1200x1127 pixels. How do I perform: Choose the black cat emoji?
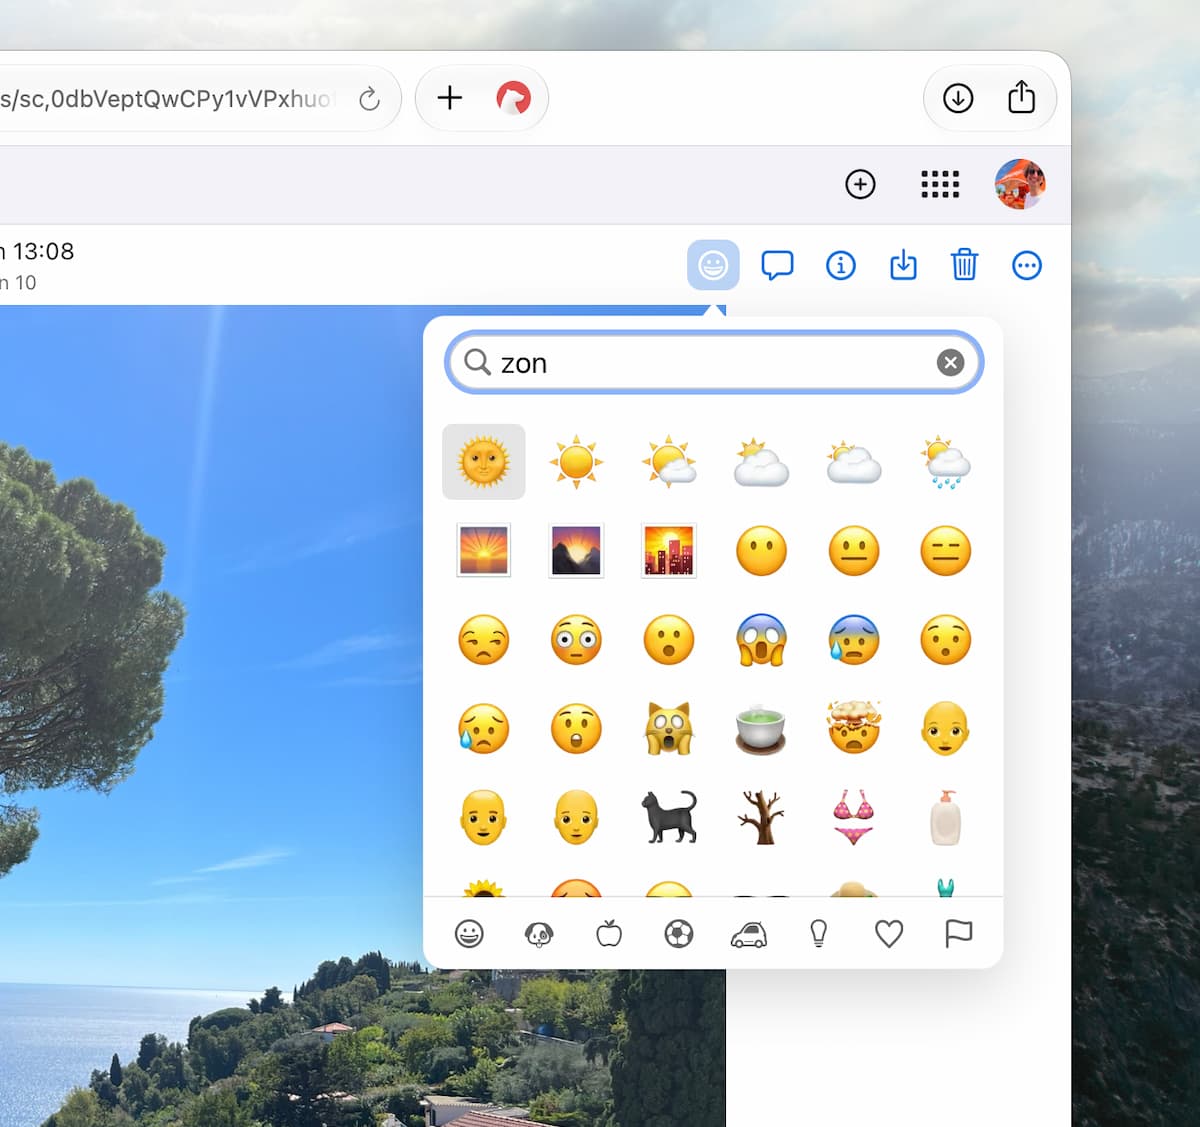tap(669, 816)
